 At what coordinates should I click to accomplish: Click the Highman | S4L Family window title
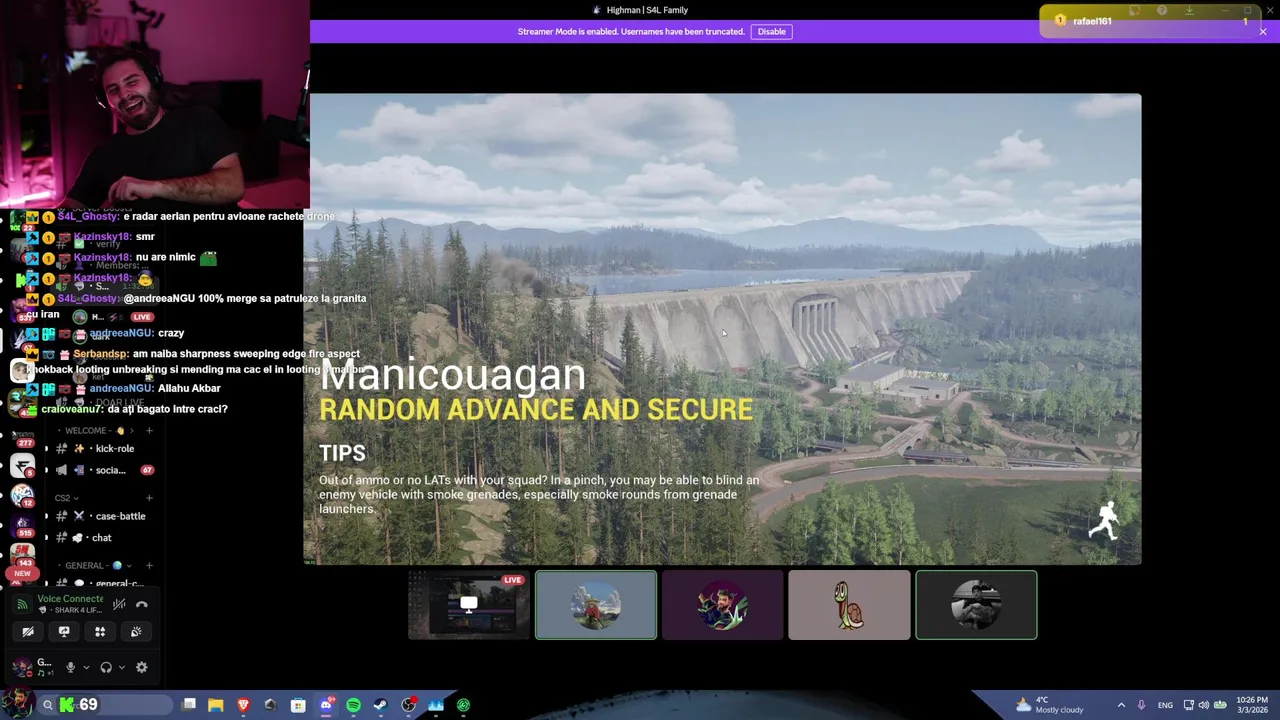point(647,10)
